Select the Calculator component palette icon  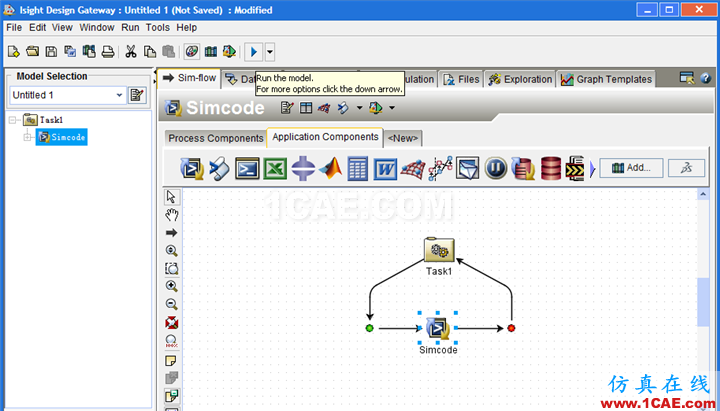click(x=357, y=168)
